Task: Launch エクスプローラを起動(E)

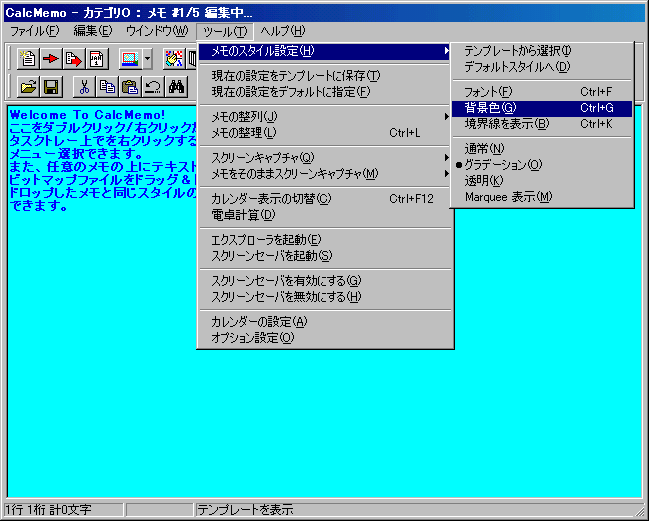Action: [x=325, y=240]
